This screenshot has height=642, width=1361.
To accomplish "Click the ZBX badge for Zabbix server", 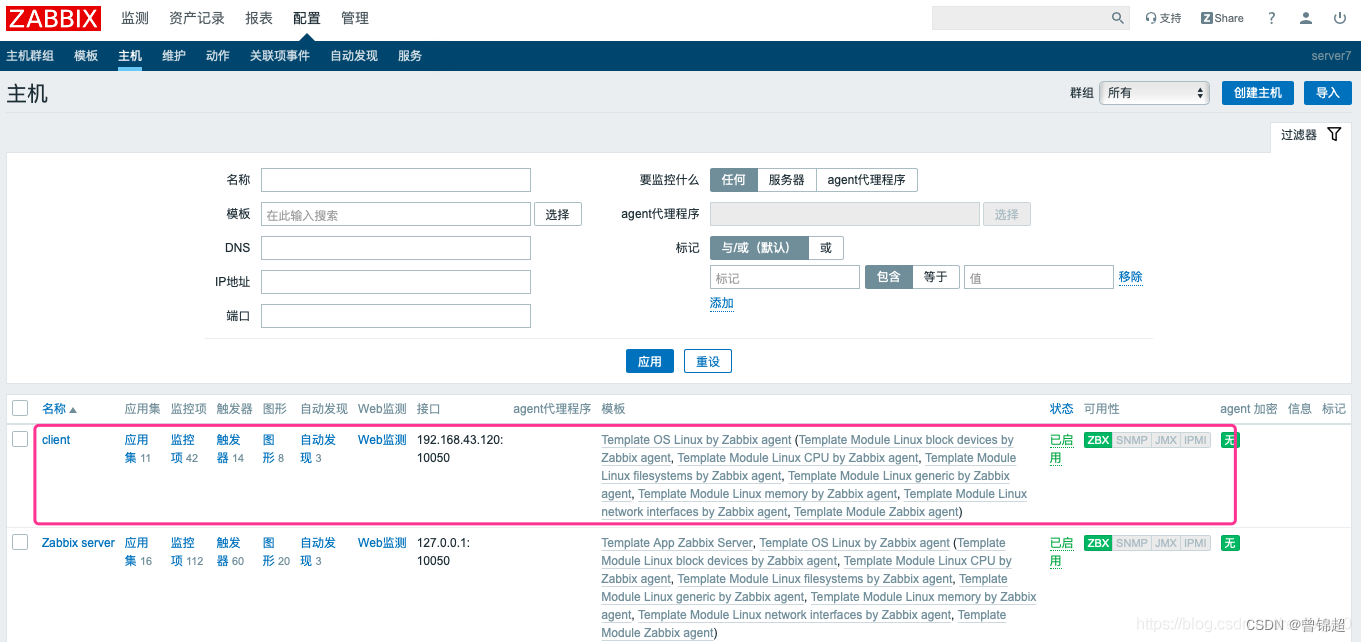I will click(x=1098, y=543).
